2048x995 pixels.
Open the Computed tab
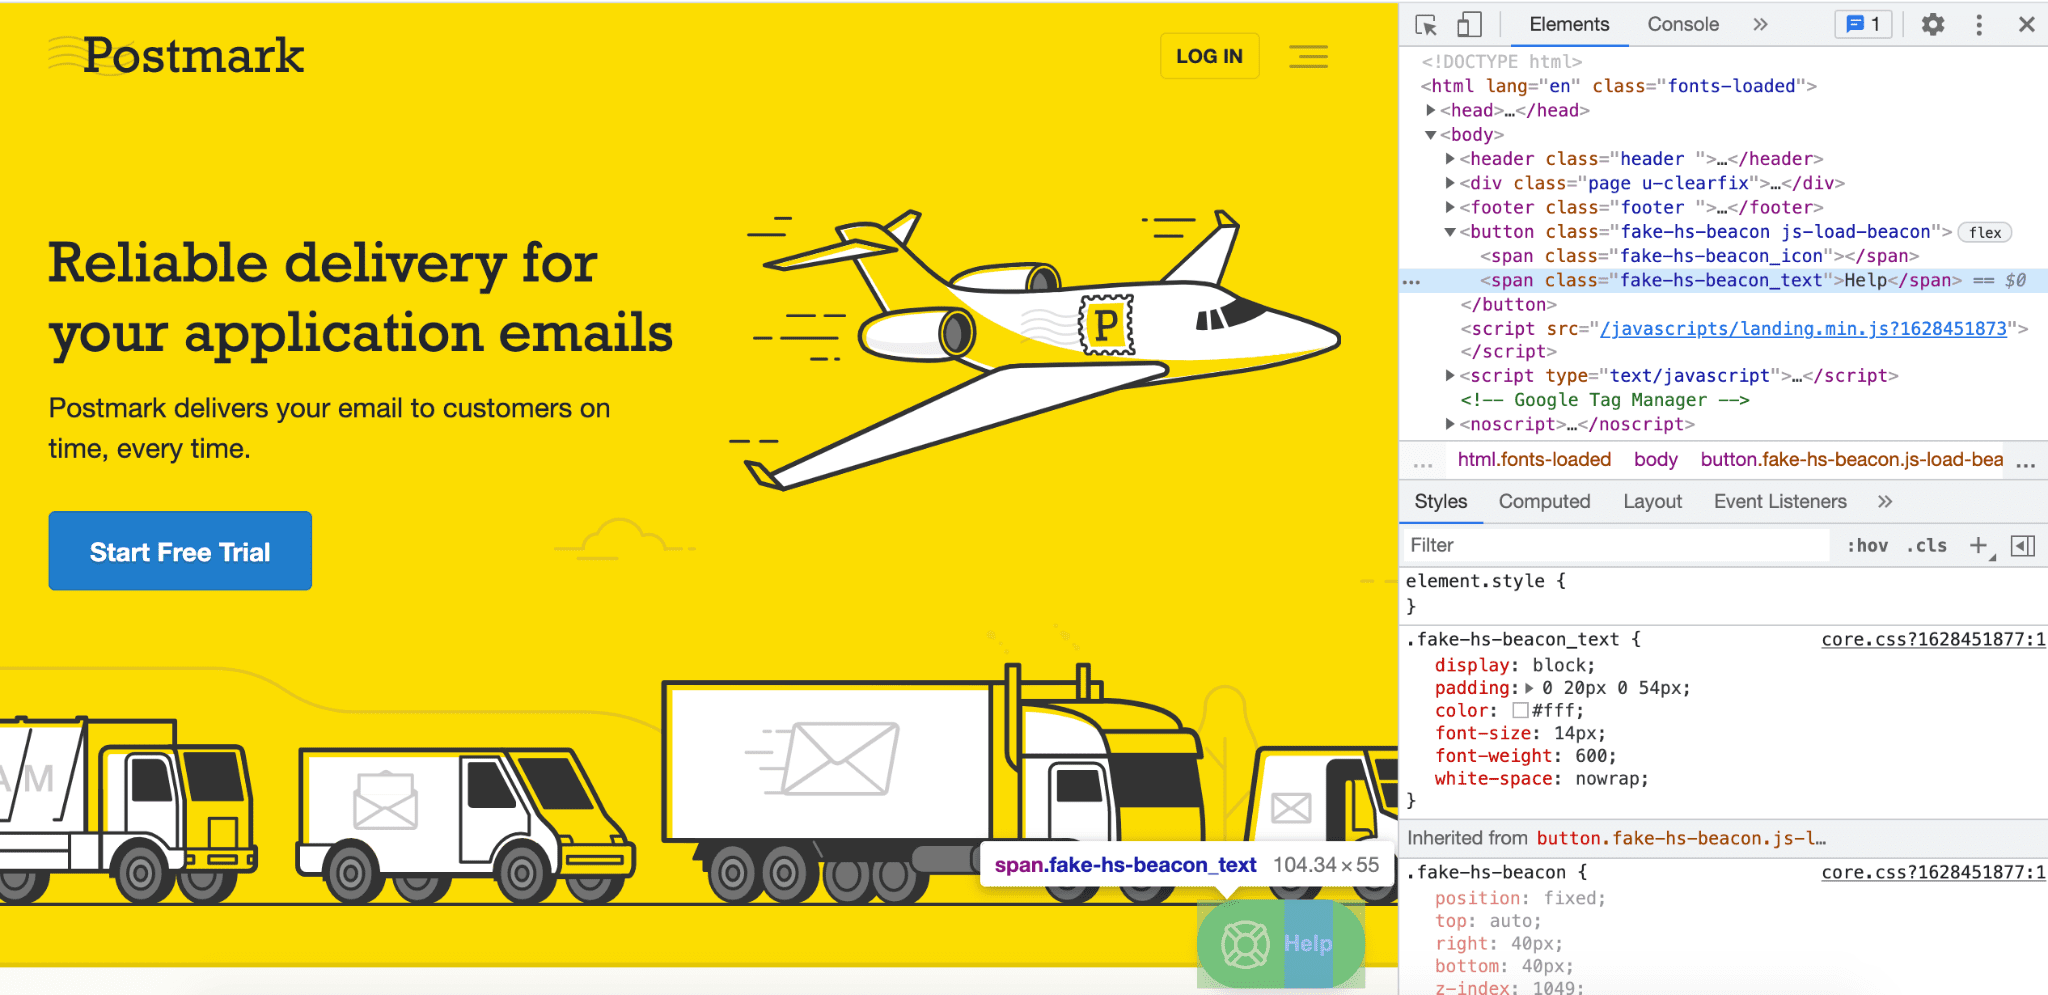point(1545,500)
